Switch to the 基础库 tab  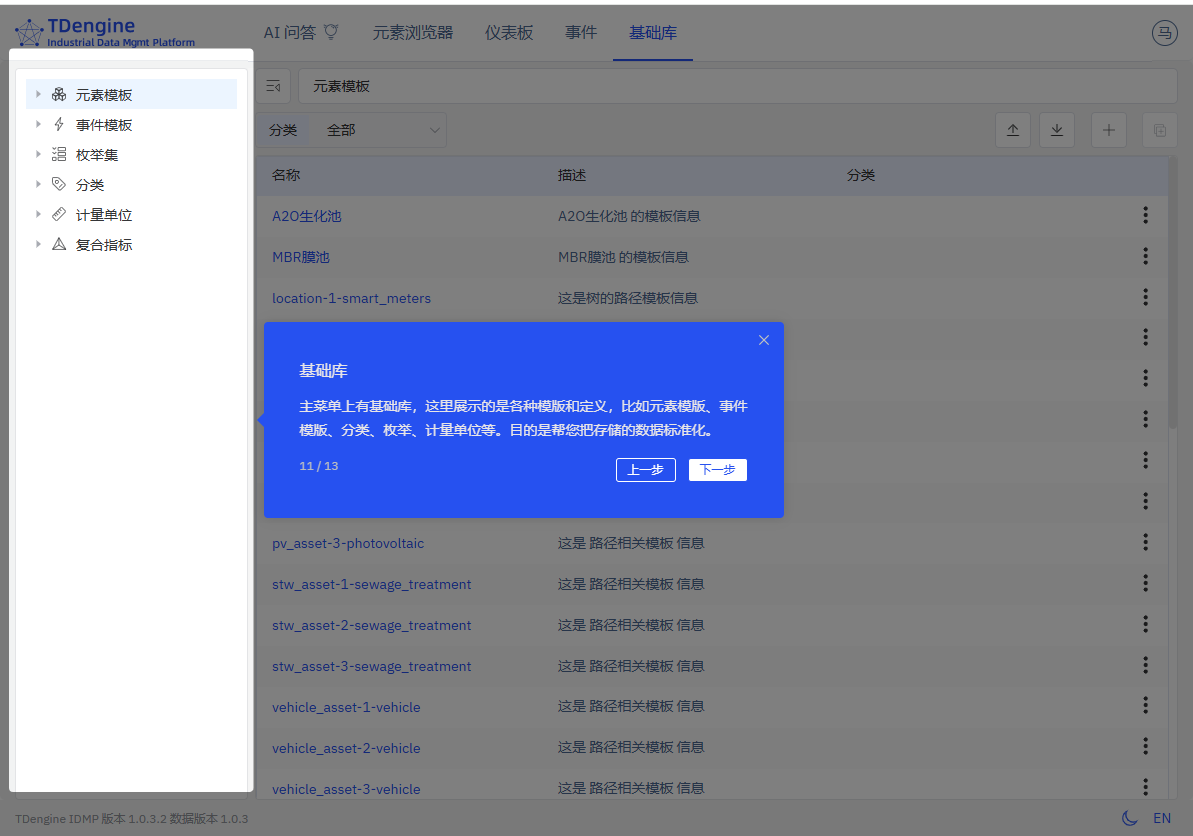[x=653, y=33]
